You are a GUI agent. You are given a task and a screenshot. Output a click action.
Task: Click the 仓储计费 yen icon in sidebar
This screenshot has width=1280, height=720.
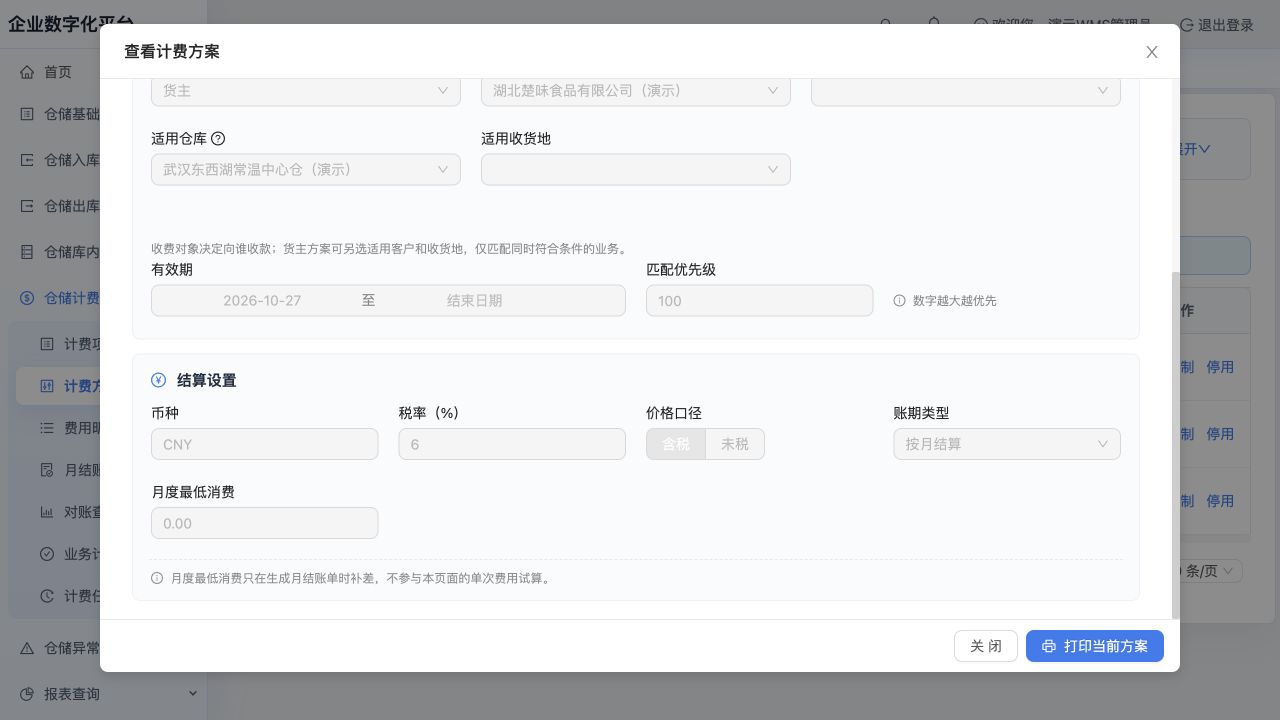coord(27,298)
